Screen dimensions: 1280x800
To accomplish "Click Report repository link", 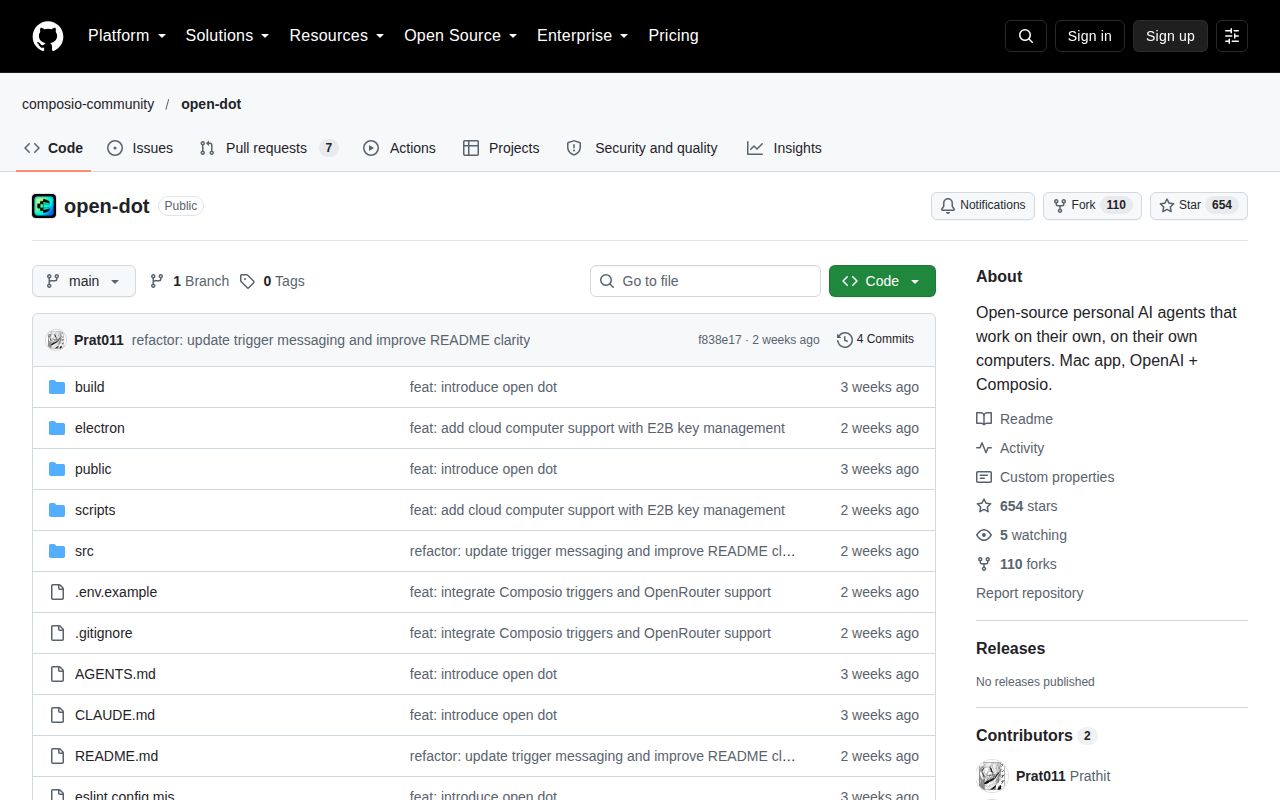I will 1029,593.
